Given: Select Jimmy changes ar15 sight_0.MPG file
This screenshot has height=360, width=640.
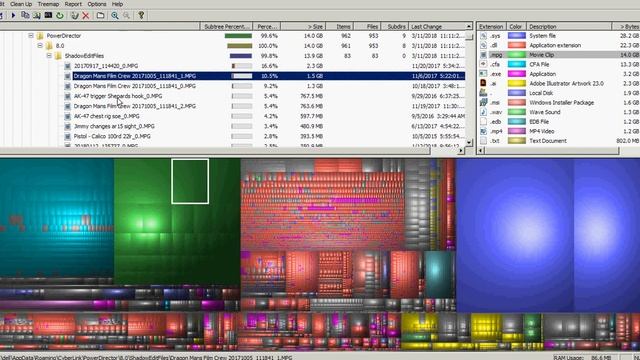Looking at the screenshot, I should (x=114, y=127).
